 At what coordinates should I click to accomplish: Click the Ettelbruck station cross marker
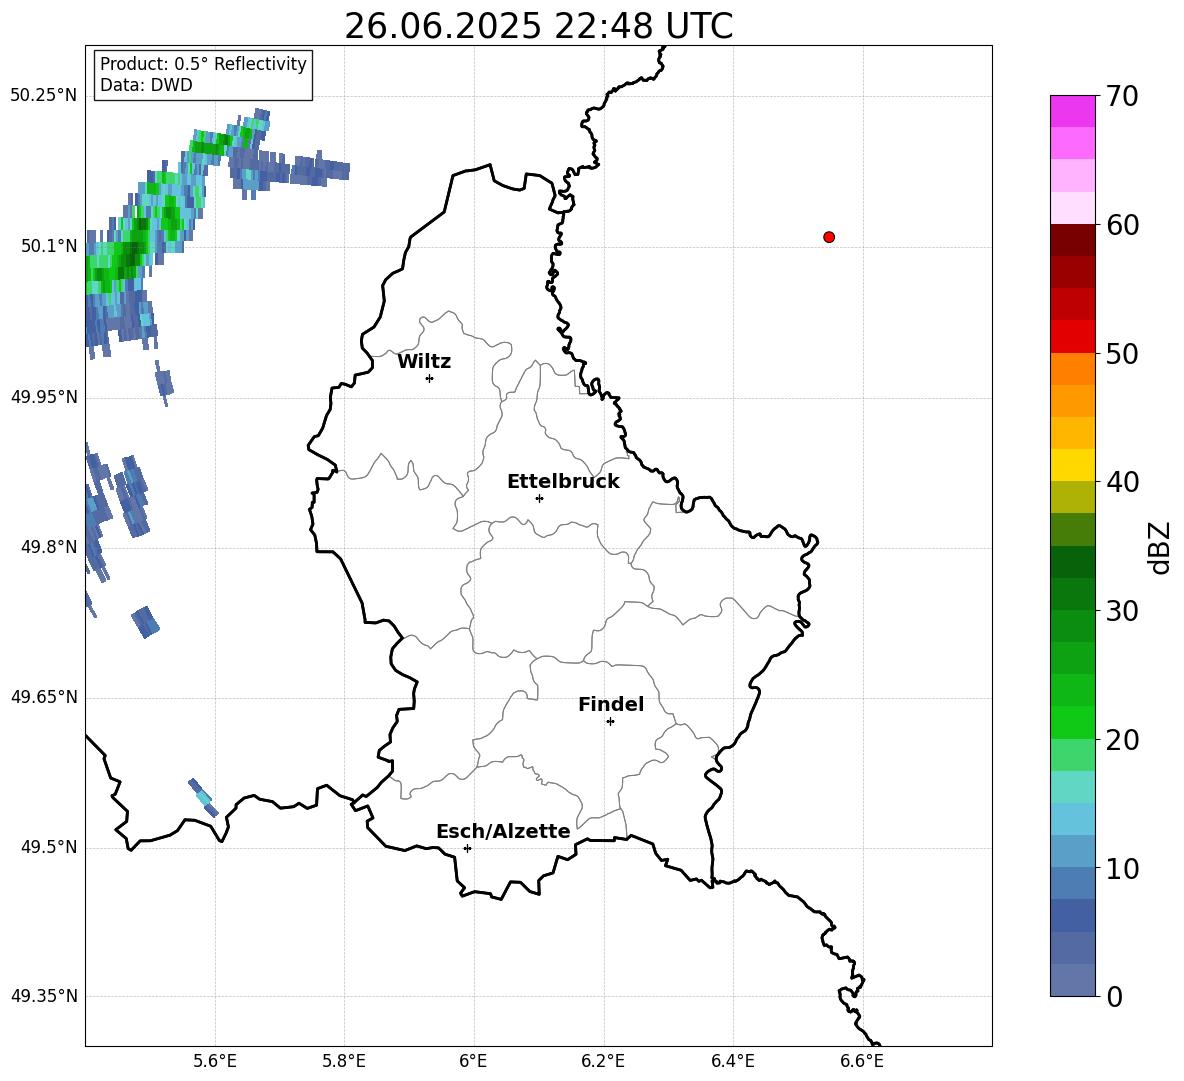point(539,498)
